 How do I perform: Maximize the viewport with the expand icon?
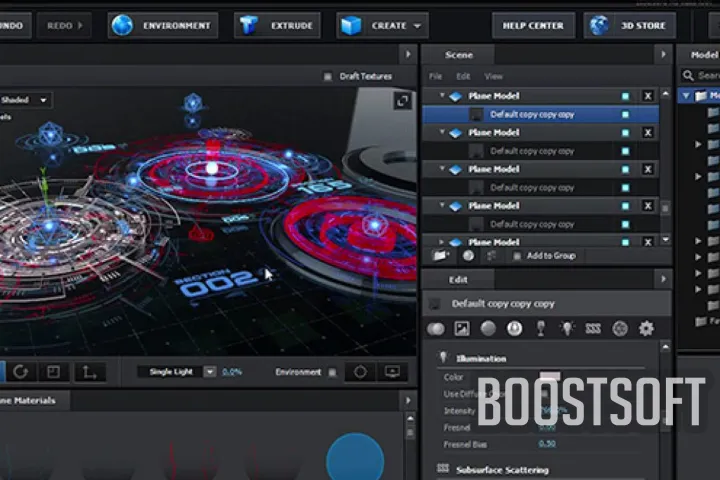[x=402, y=101]
